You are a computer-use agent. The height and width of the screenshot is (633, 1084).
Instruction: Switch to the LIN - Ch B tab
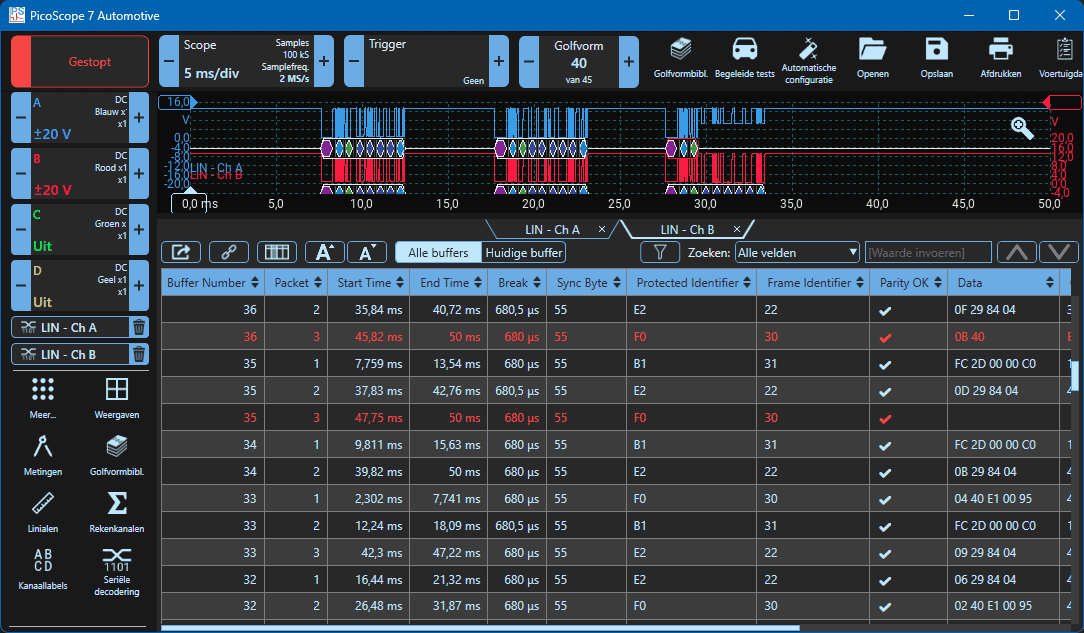point(687,230)
